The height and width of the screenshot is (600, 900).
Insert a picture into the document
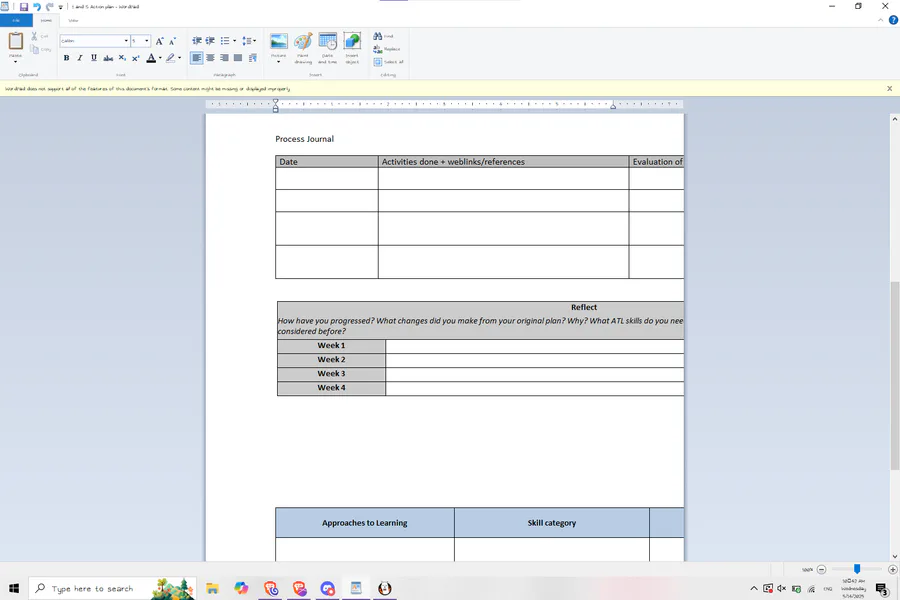[x=278, y=41]
